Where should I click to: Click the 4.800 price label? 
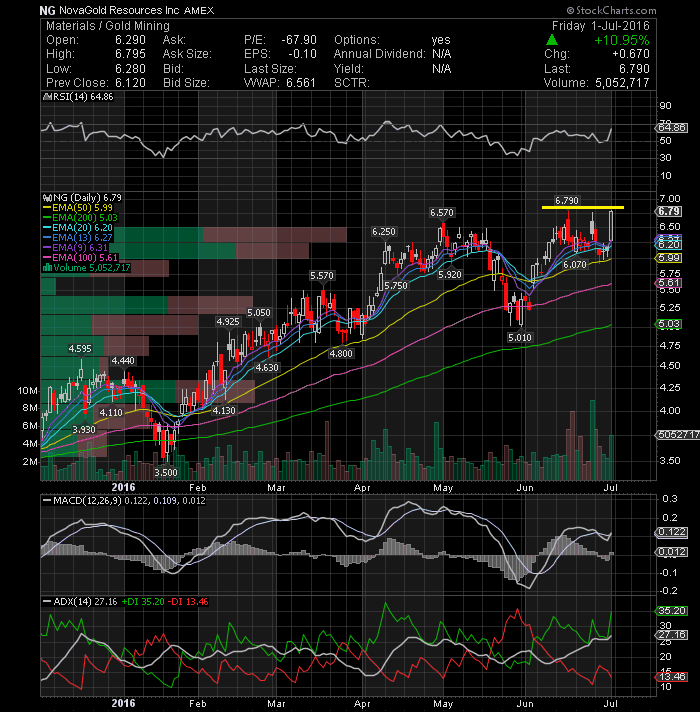coord(341,354)
